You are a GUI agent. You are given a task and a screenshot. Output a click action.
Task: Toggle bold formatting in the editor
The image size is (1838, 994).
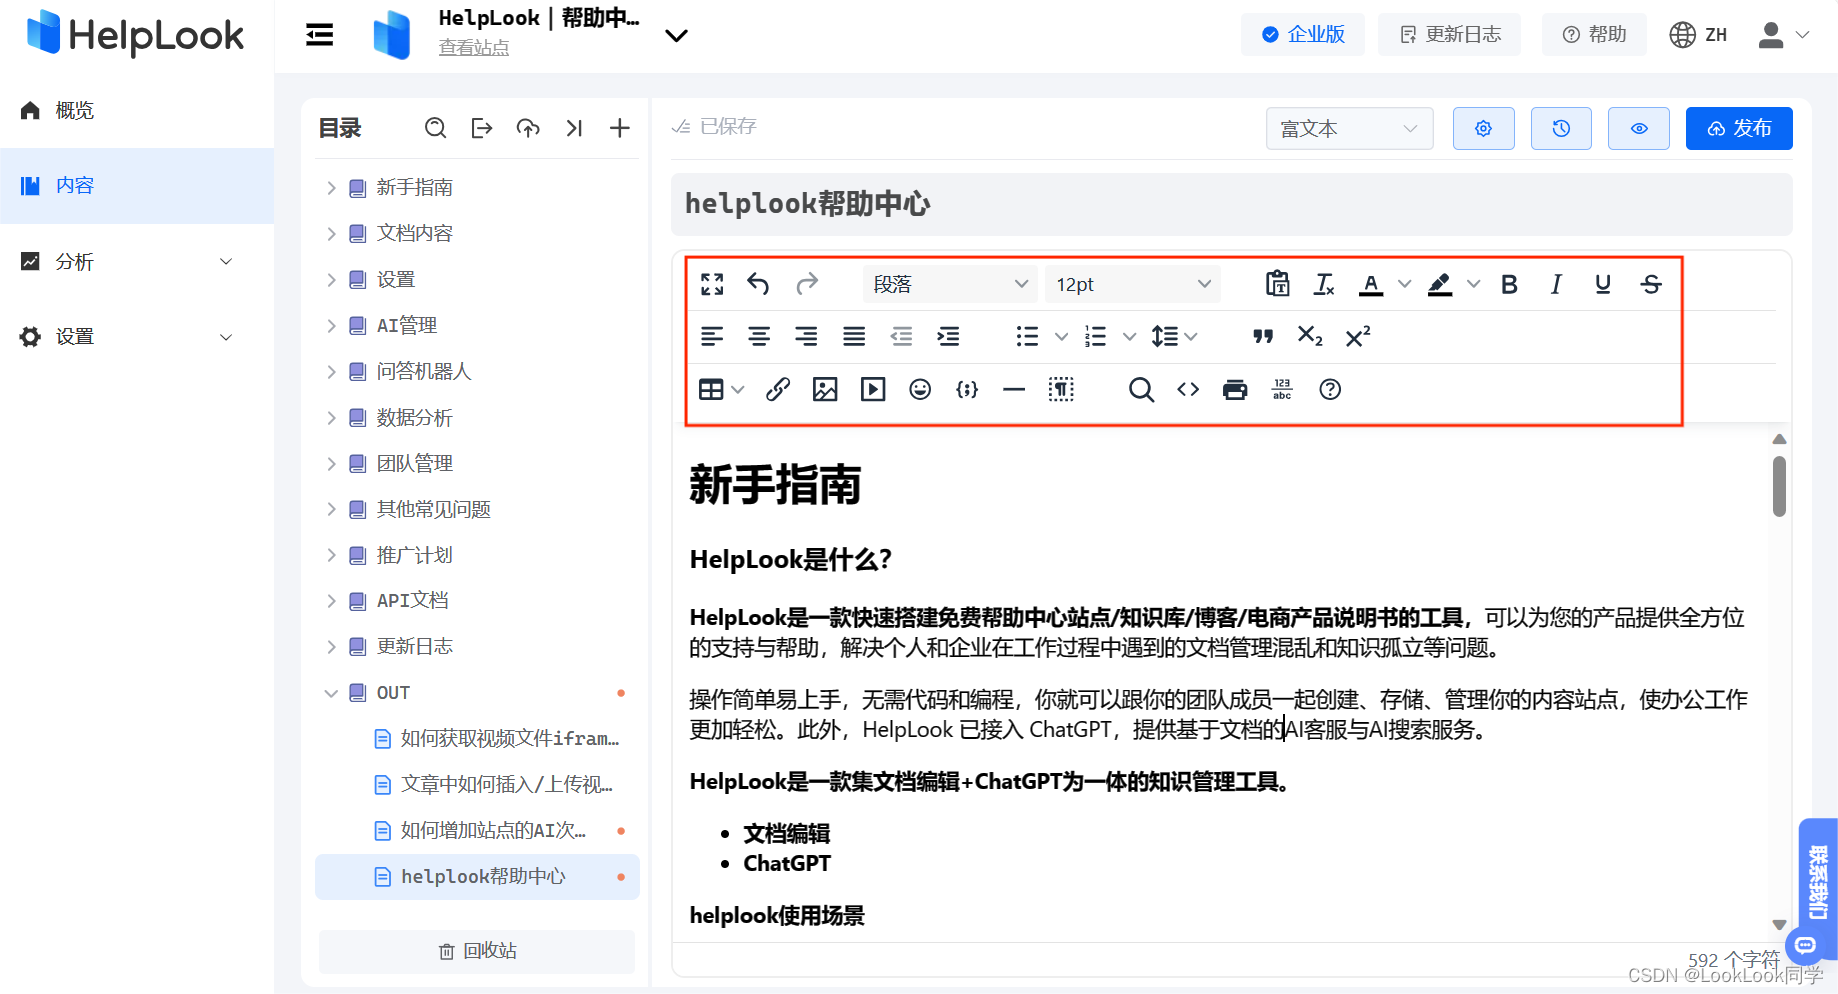(x=1509, y=284)
